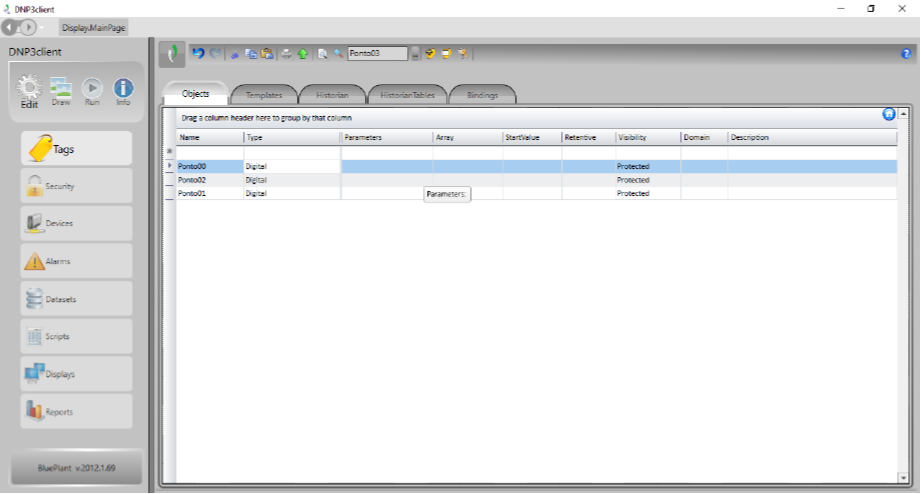Click the paste clipboard icon
Screen dimensions: 921x494
coord(266,53)
